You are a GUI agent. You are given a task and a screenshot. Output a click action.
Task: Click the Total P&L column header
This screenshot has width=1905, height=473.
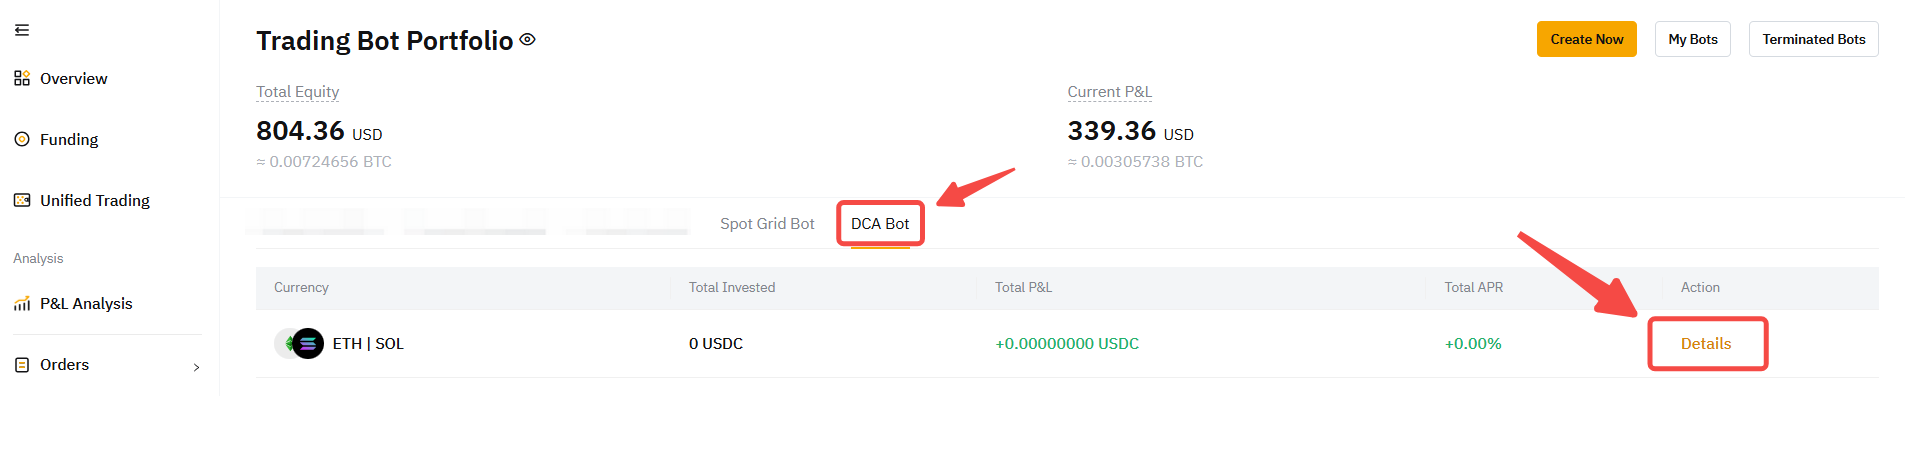point(1023,288)
